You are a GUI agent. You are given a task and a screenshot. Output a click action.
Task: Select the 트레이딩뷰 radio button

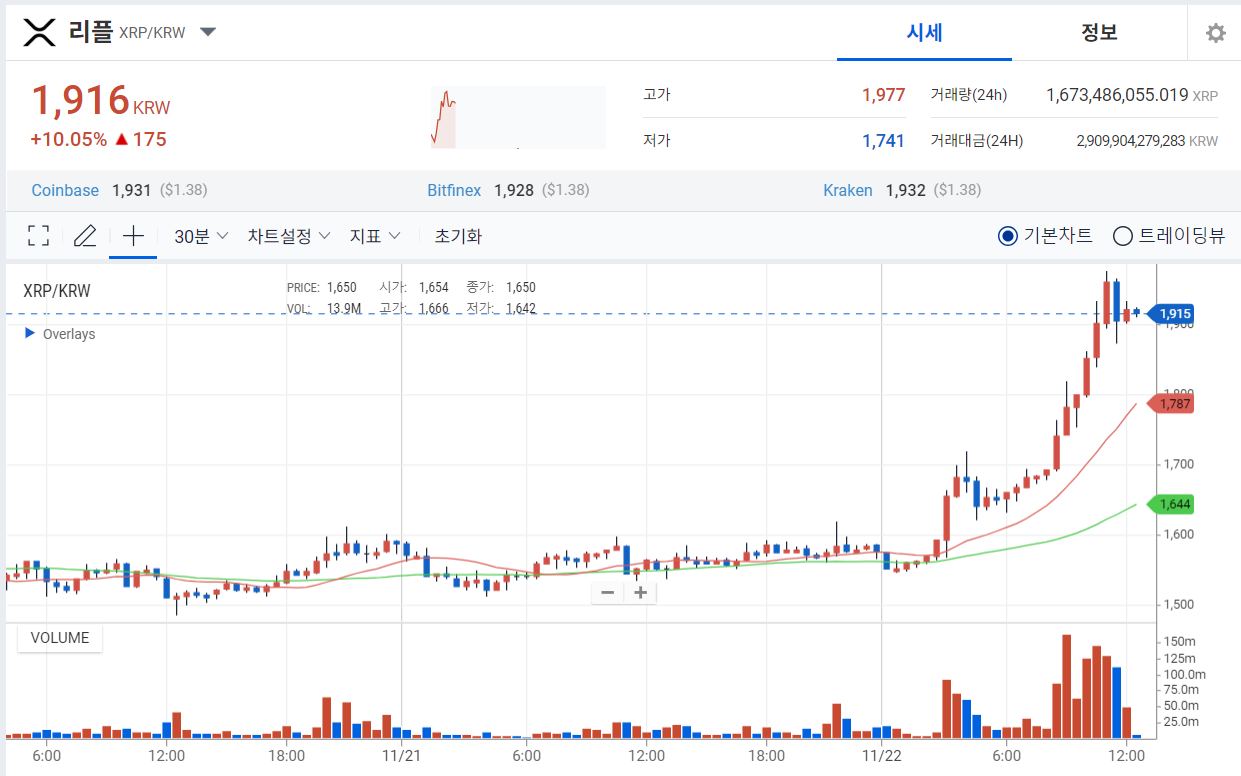1122,236
